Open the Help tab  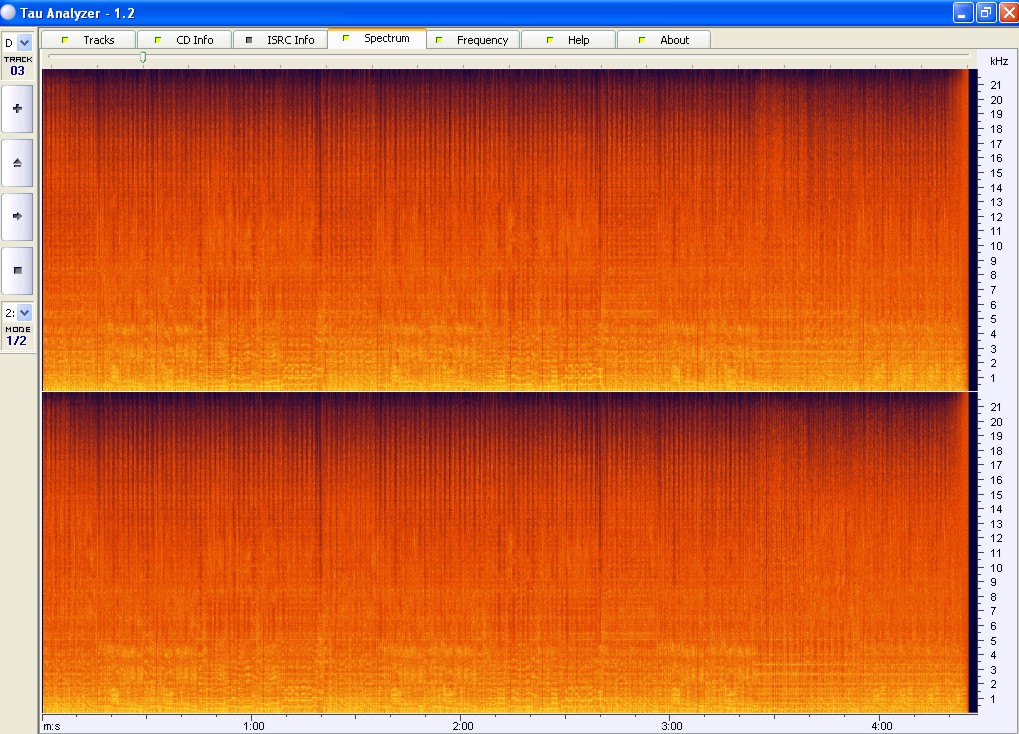click(568, 40)
